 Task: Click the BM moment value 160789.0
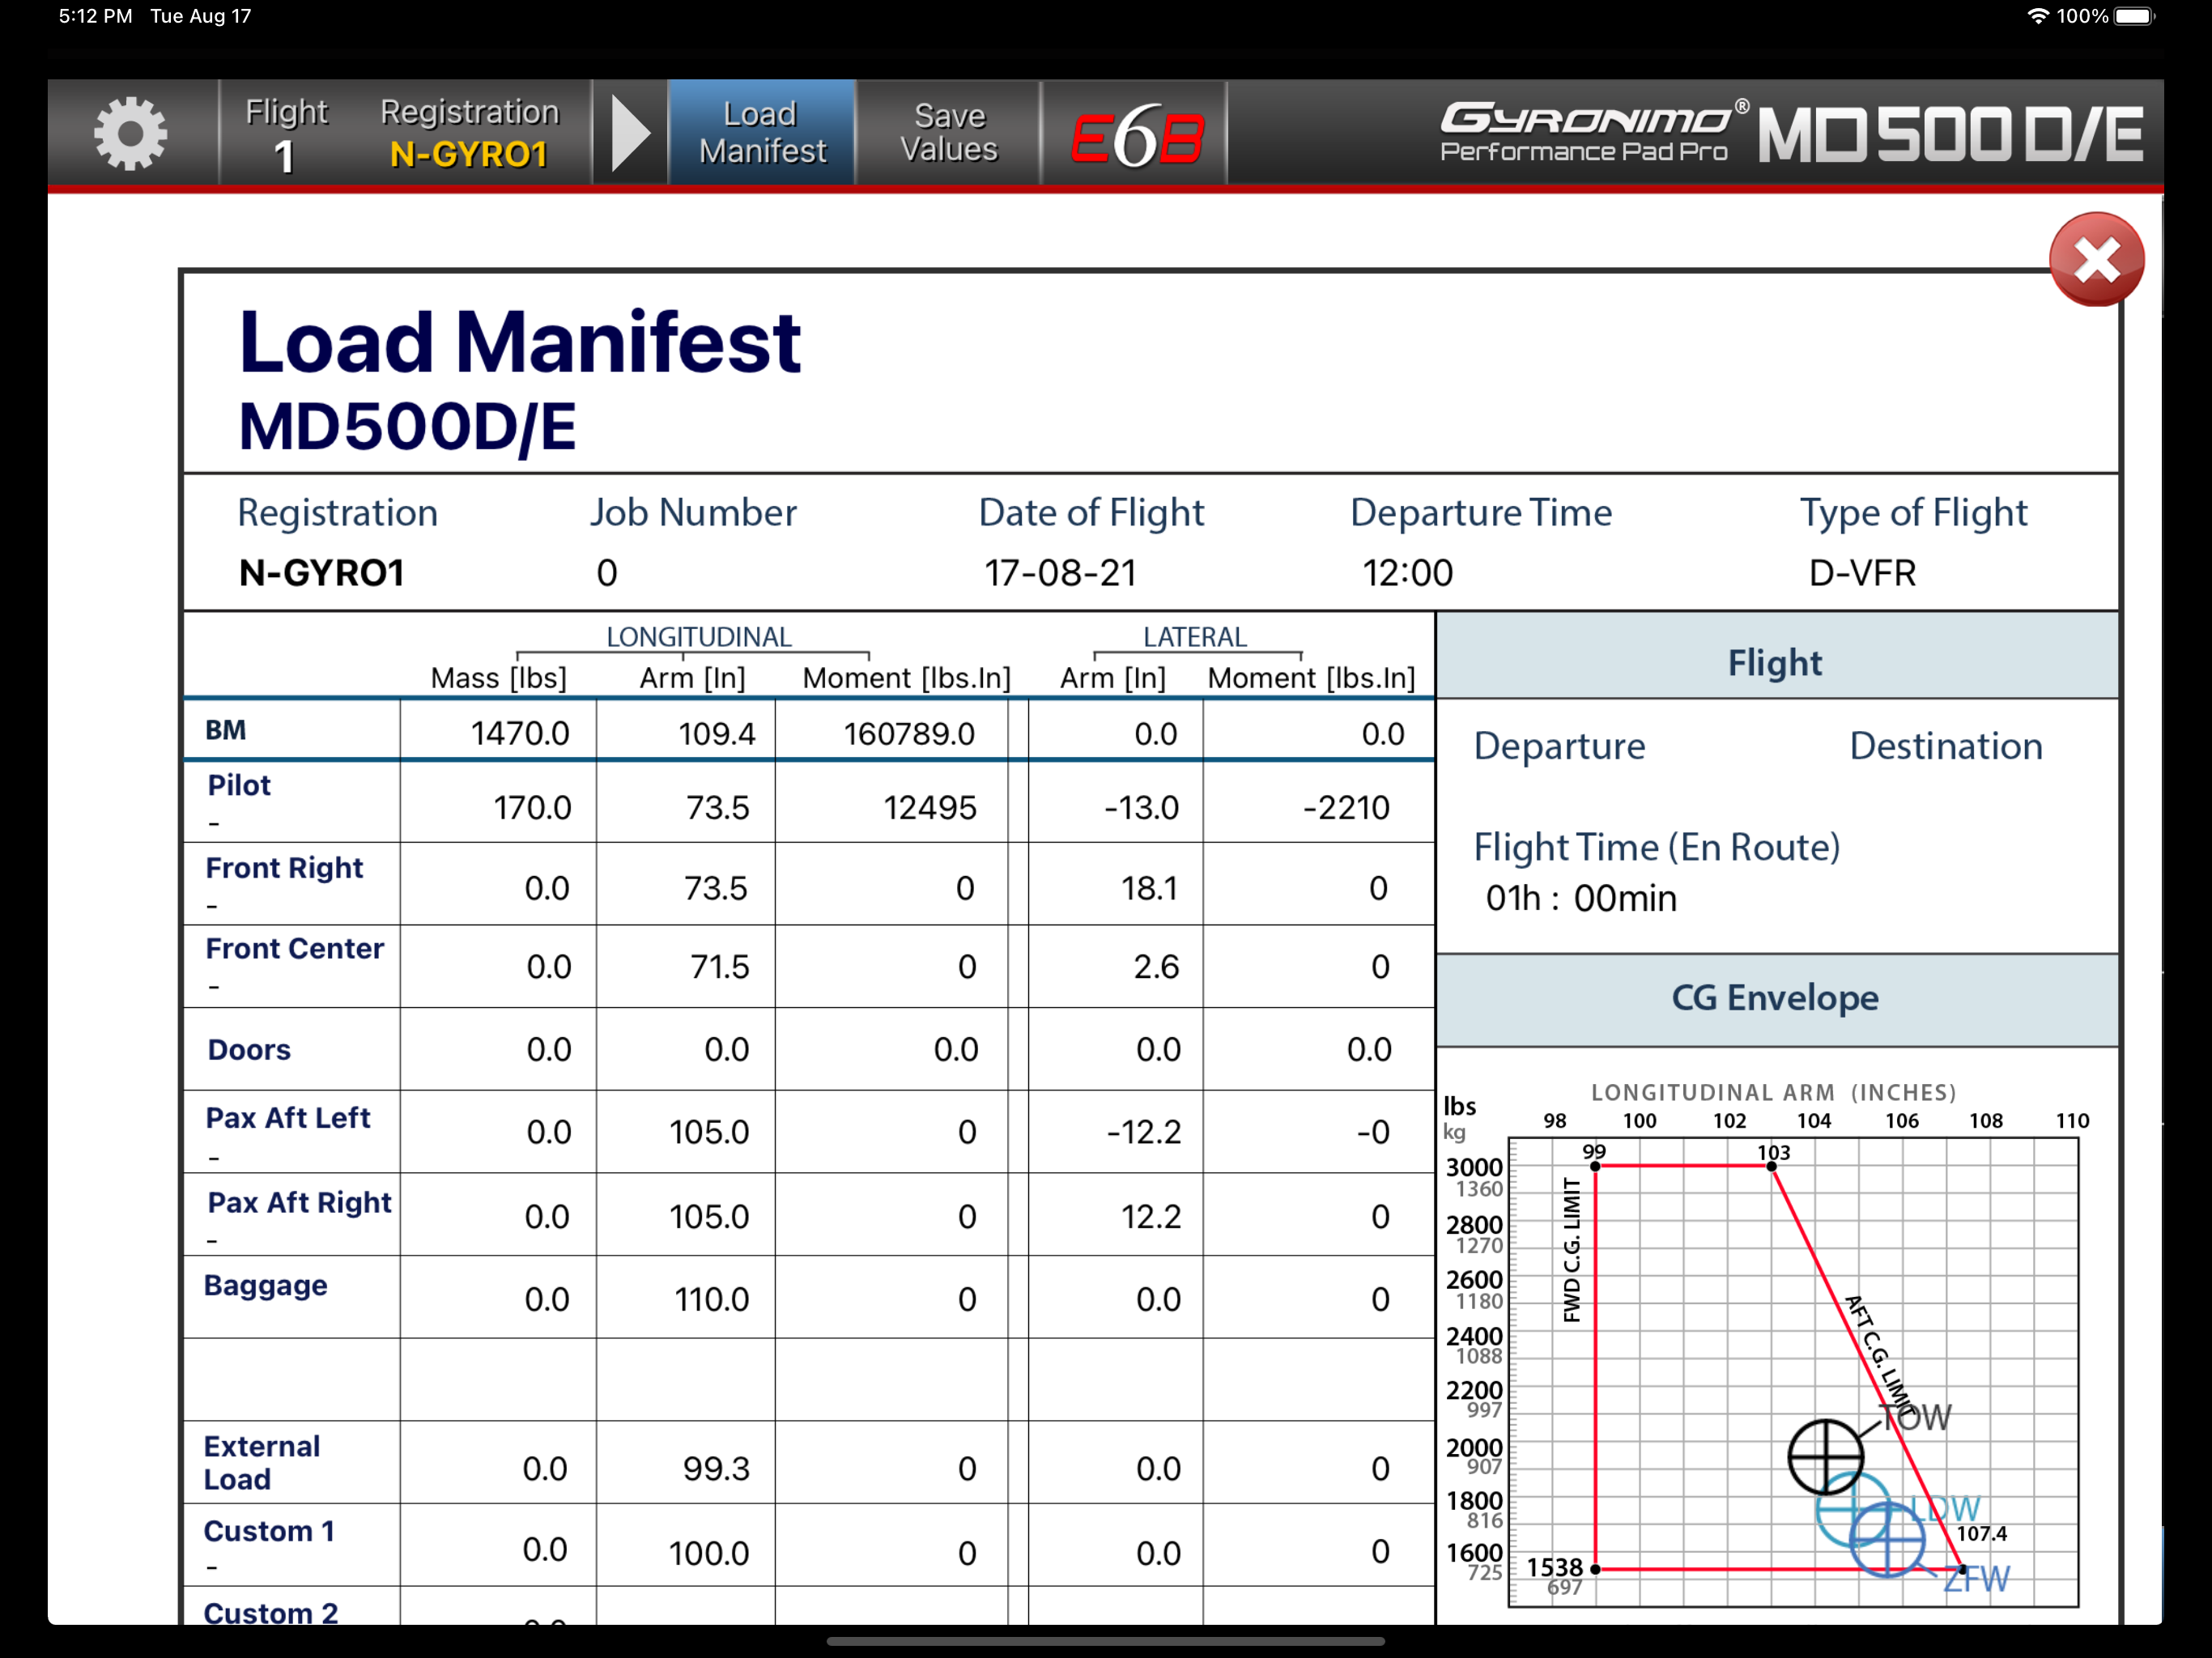pos(909,733)
